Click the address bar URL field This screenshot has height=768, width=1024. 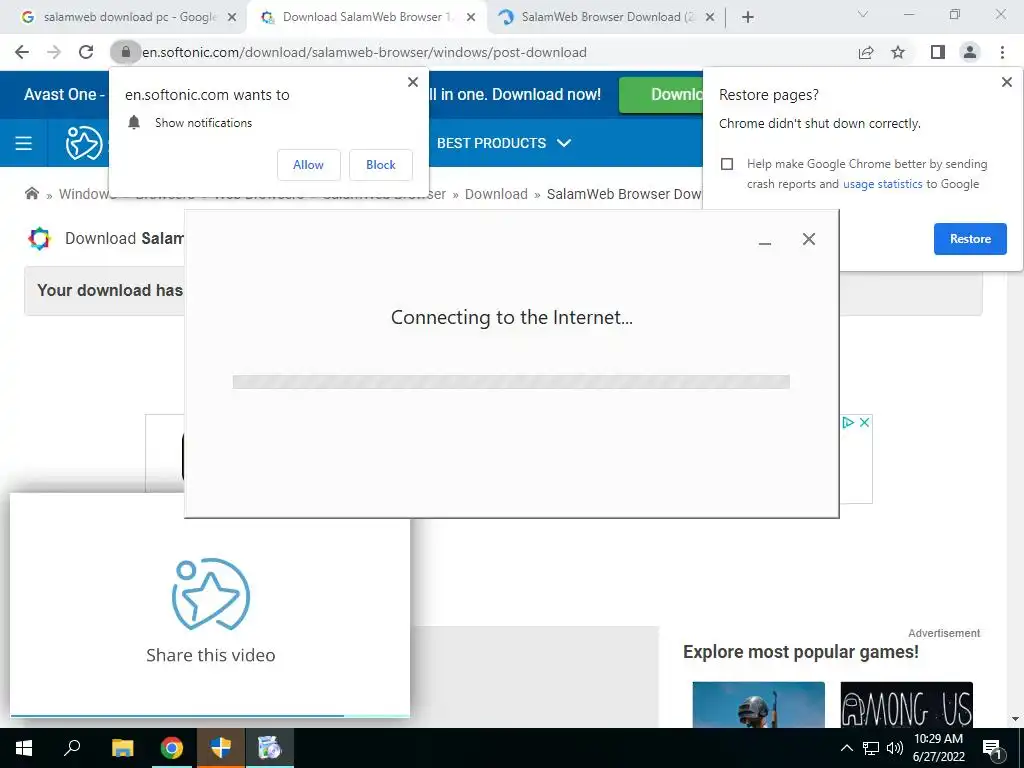click(x=483, y=52)
